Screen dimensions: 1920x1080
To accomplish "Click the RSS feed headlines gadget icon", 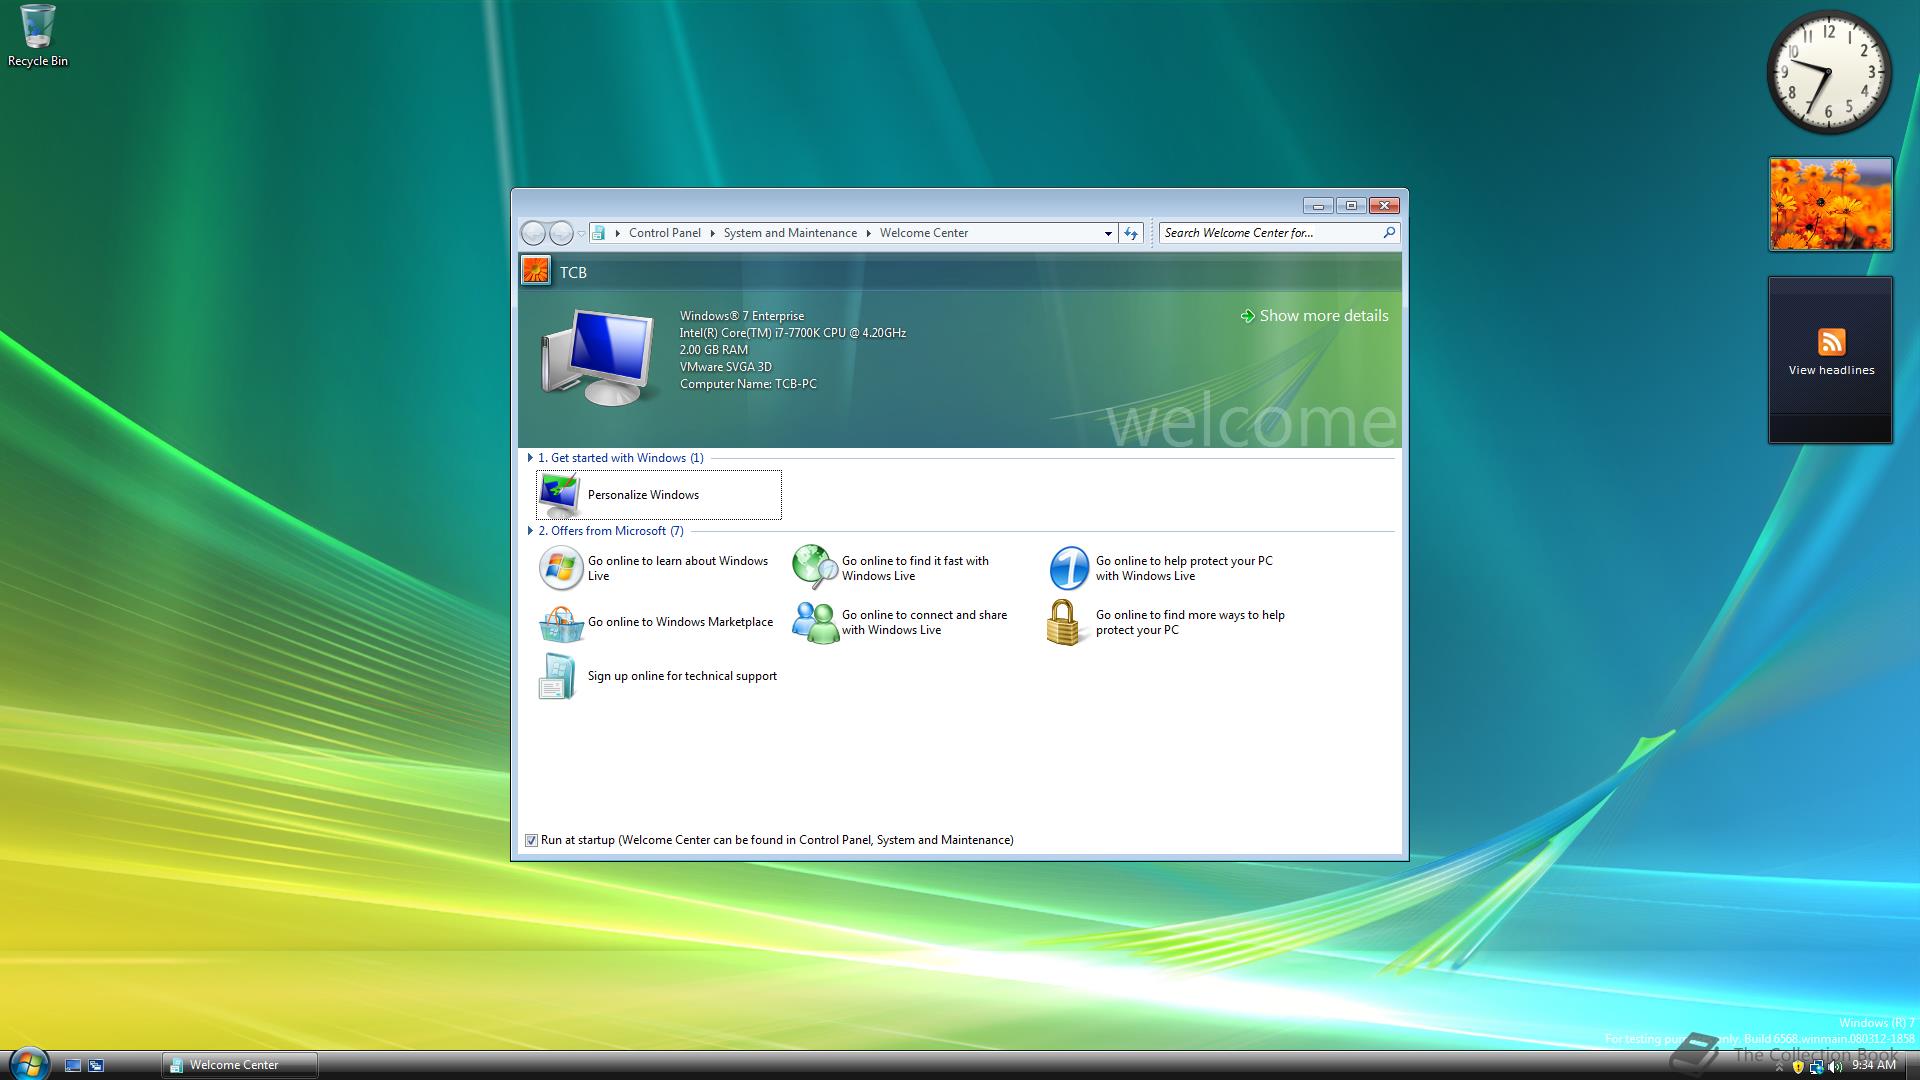I will (1831, 342).
